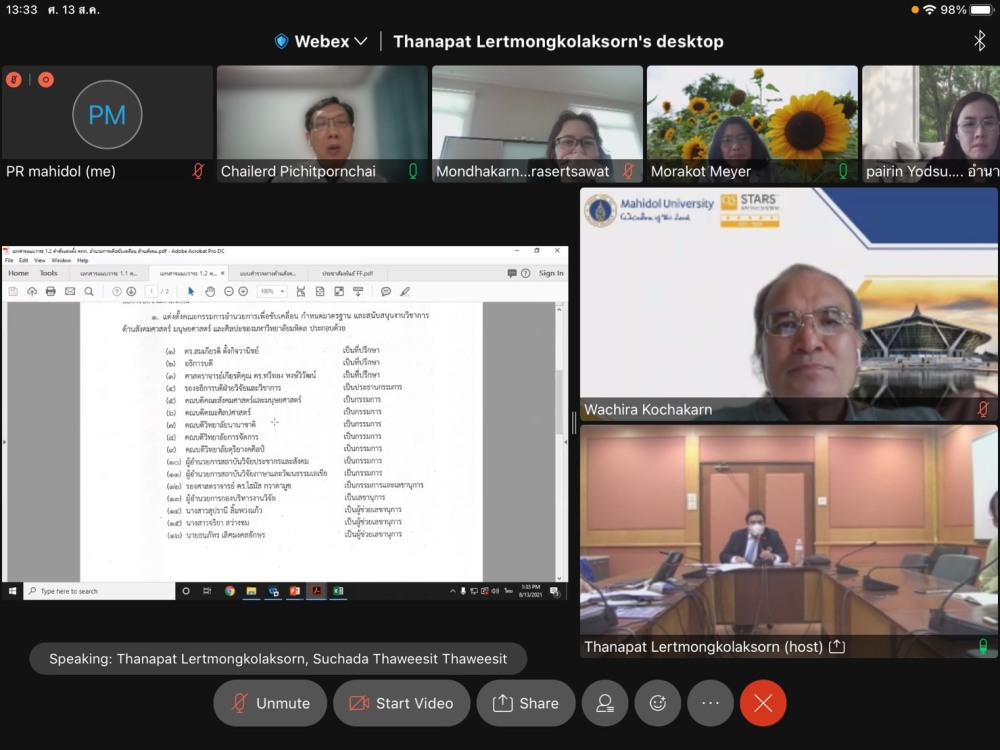Click the red leave meeting button
The width and height of the screenshot is (1000, 750).
[x=763, y=703]
